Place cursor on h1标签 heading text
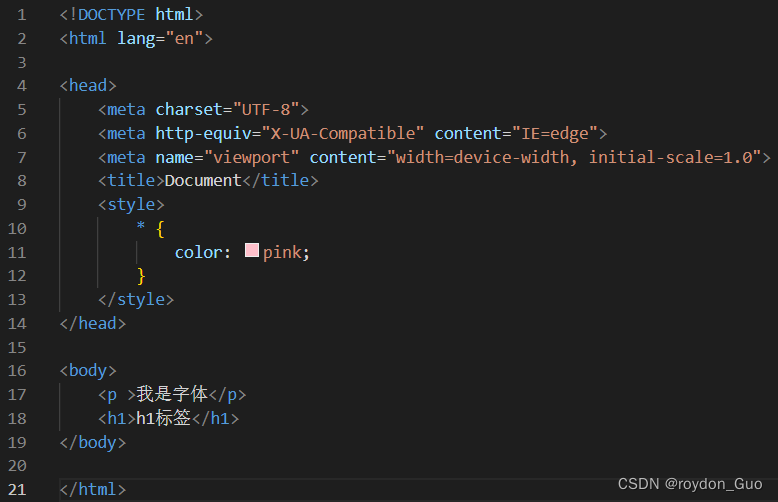The height and width of the screenshot is (502, 778). tap(163, 418)
